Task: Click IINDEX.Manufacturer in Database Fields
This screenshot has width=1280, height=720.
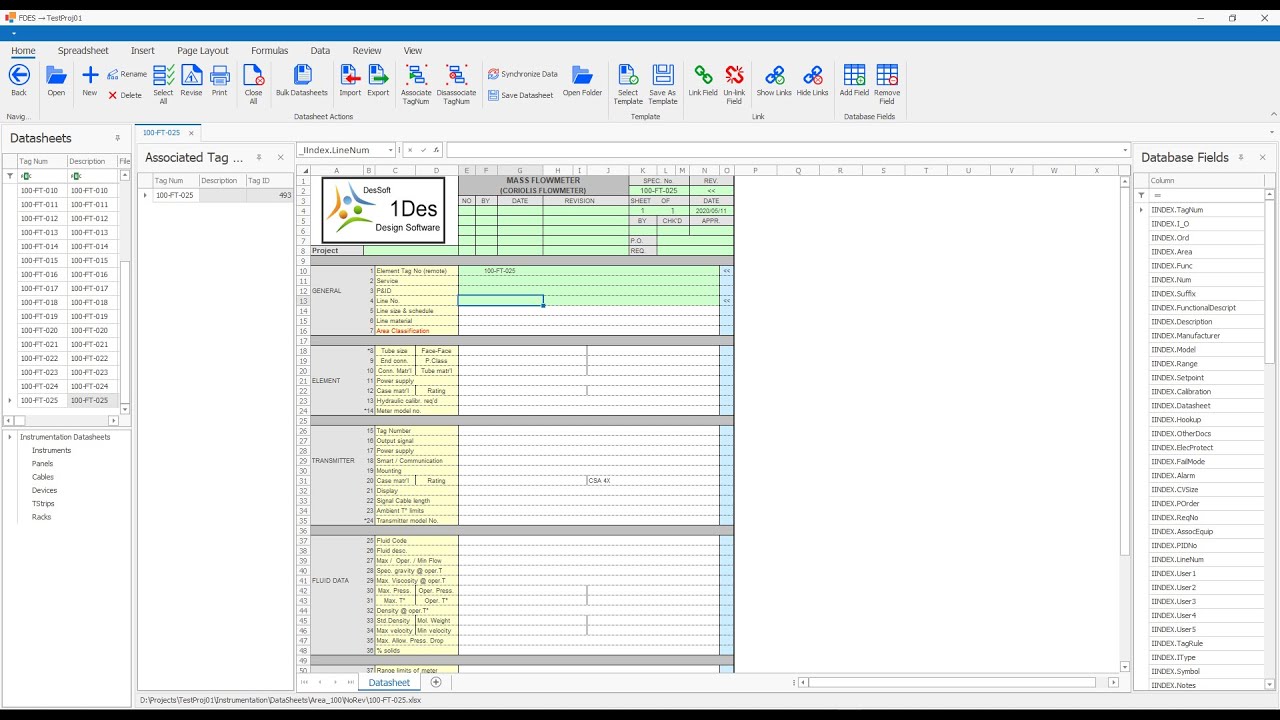Action: pos(1185,336)
